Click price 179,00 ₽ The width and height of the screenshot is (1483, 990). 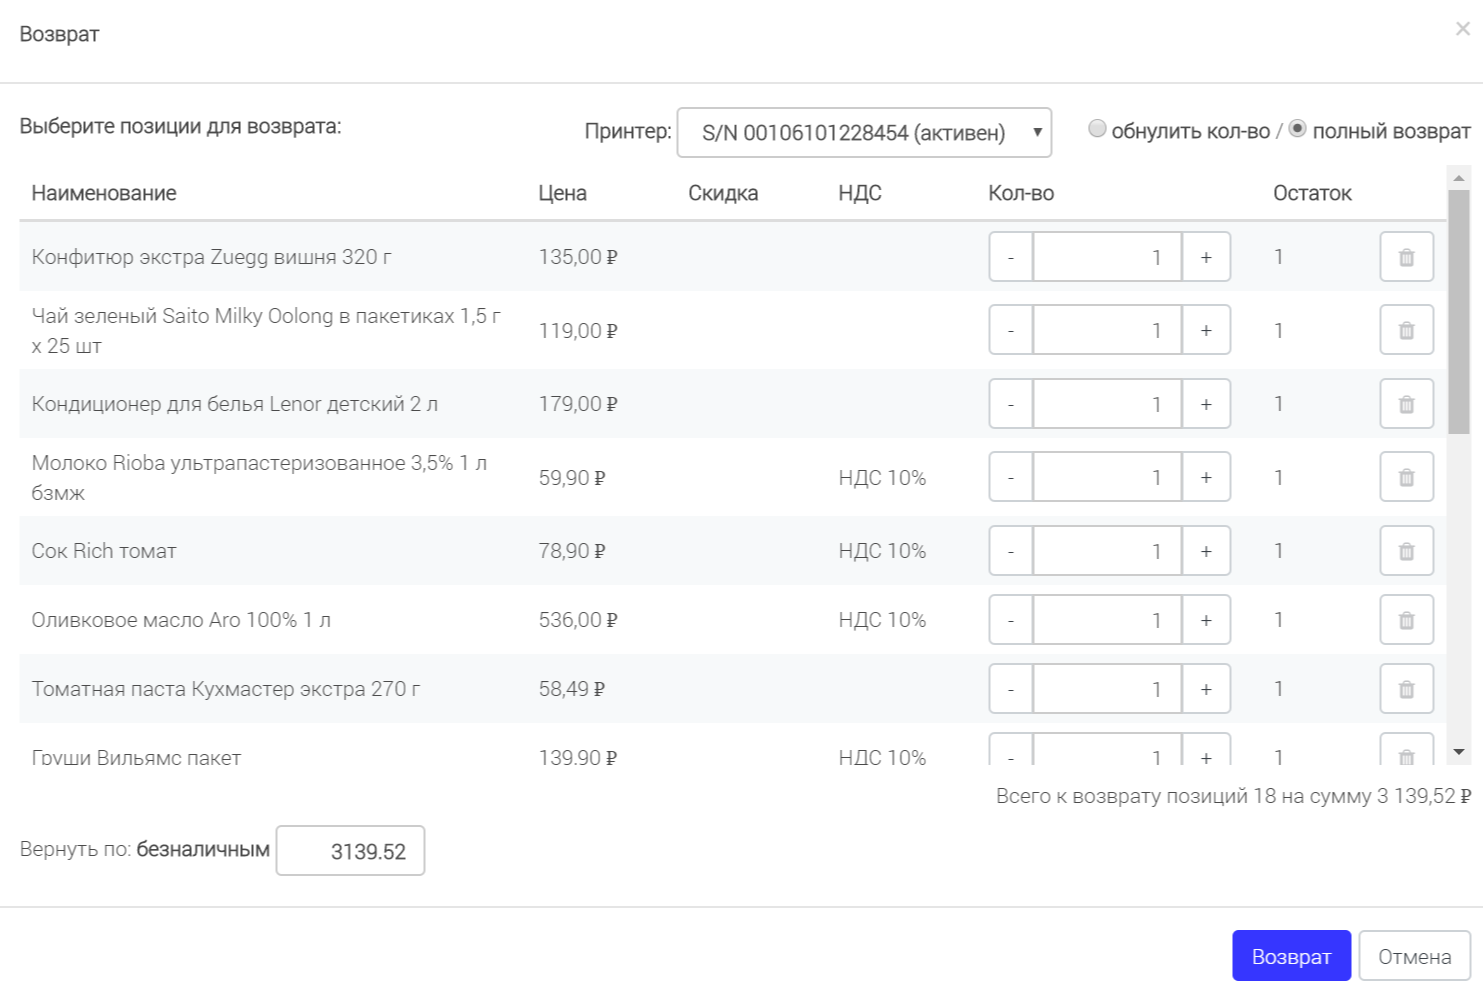pyautogui.click(x=578, y=404)
